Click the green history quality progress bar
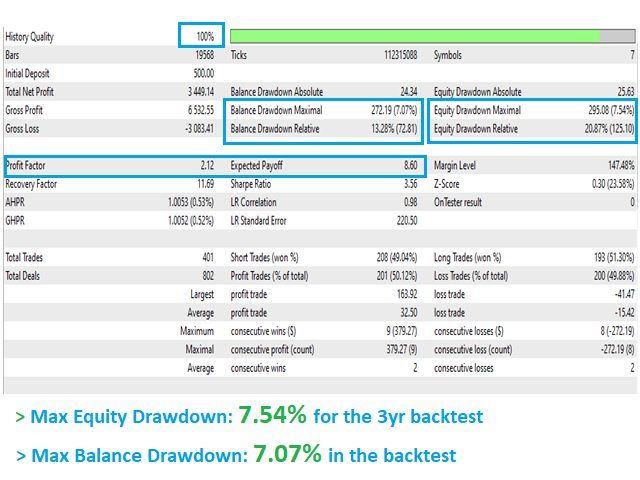This screenshot has width=640, height=480. pos(433,36)
